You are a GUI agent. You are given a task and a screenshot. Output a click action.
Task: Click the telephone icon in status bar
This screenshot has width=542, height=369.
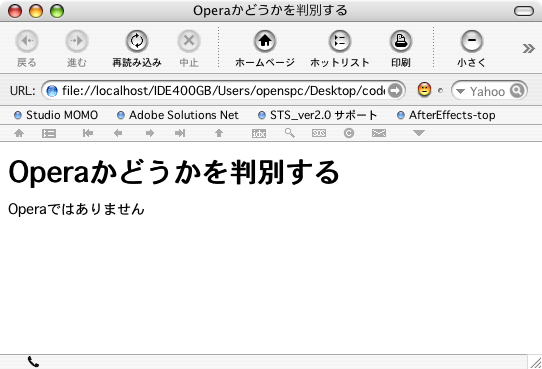[x=33, y=362]
